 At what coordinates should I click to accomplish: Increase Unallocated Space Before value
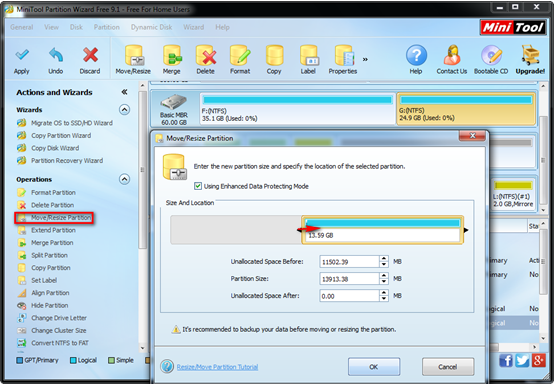point(384,259)
